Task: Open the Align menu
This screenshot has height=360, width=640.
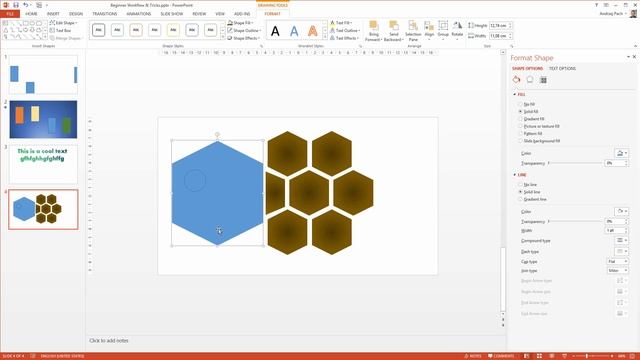Action: (429, 30)
